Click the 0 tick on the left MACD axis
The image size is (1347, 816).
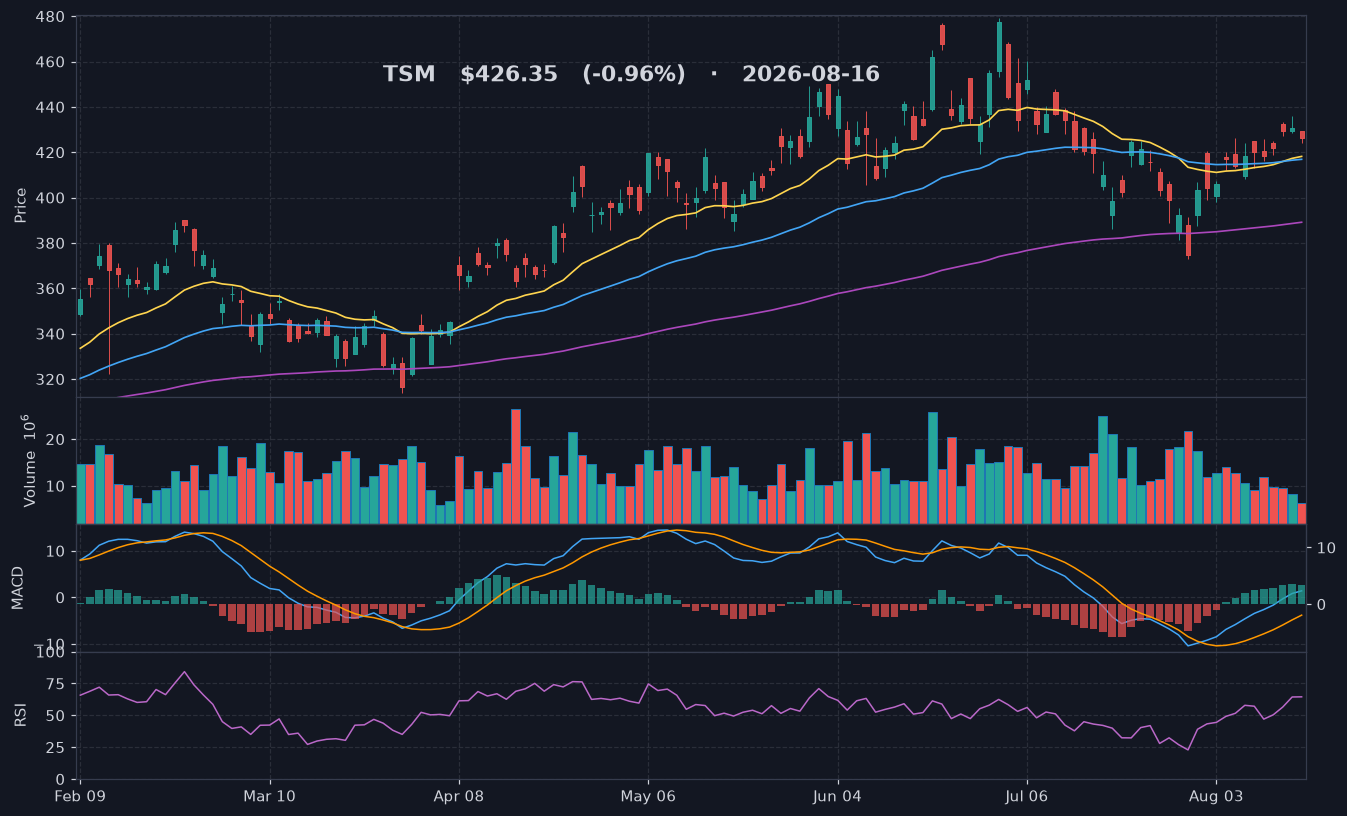tap(61, 598)
